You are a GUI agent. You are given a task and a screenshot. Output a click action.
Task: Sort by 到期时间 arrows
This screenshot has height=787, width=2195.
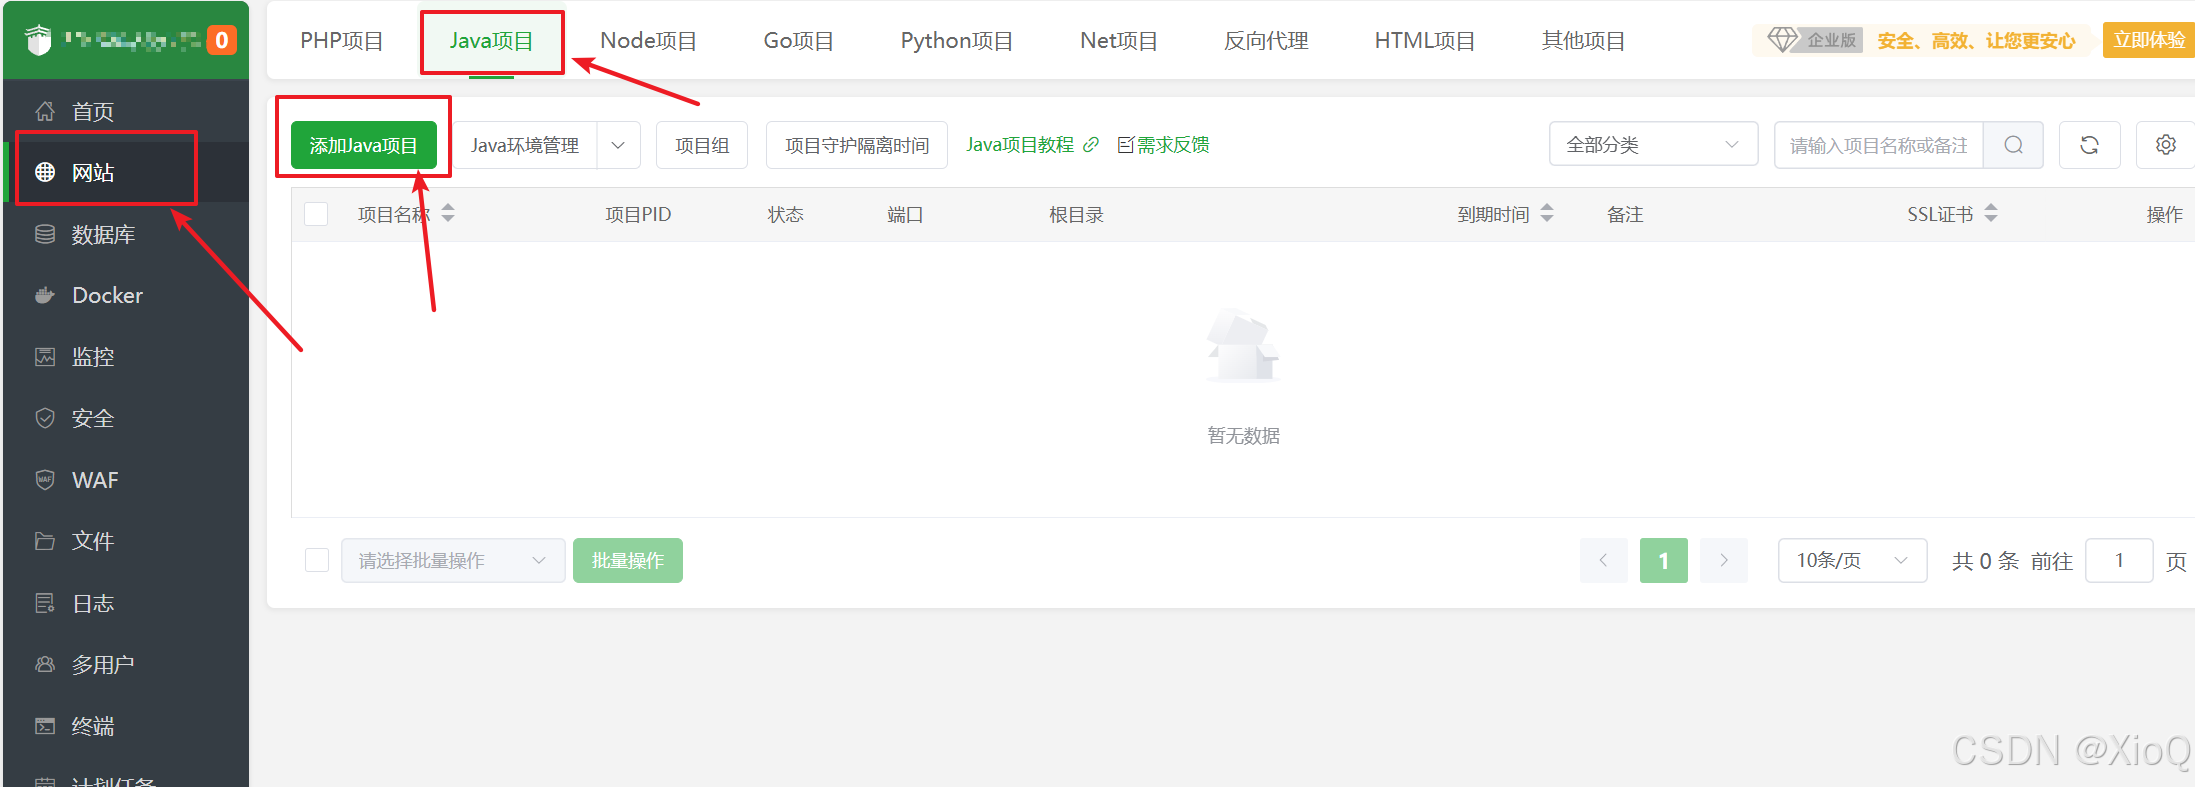pos(1547,213)
